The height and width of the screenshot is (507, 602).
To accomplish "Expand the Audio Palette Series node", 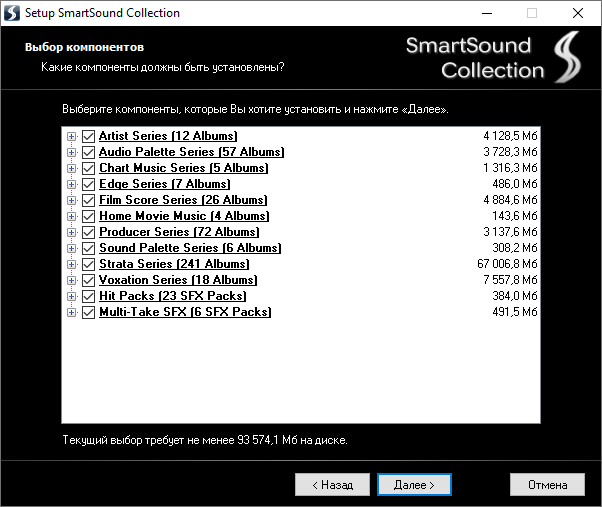I will (71, 152).
